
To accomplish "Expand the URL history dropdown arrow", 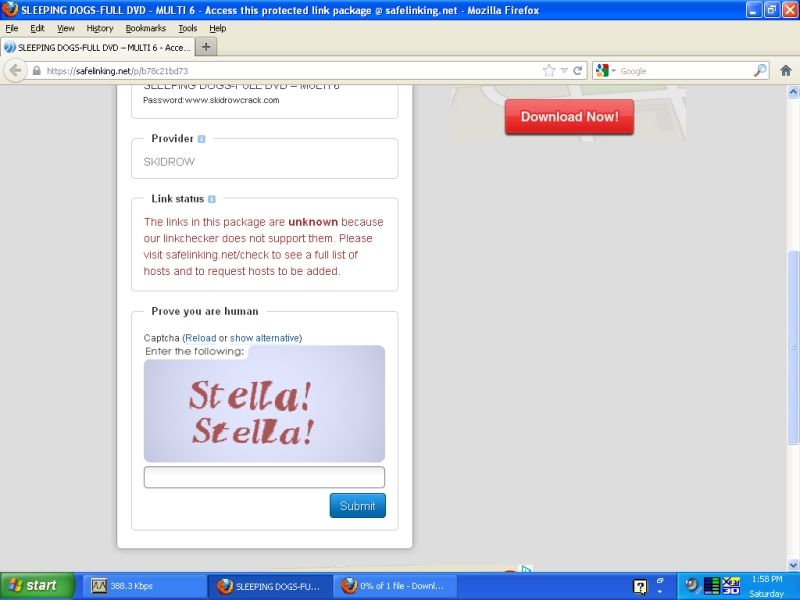I will click(x=564, y=71).
